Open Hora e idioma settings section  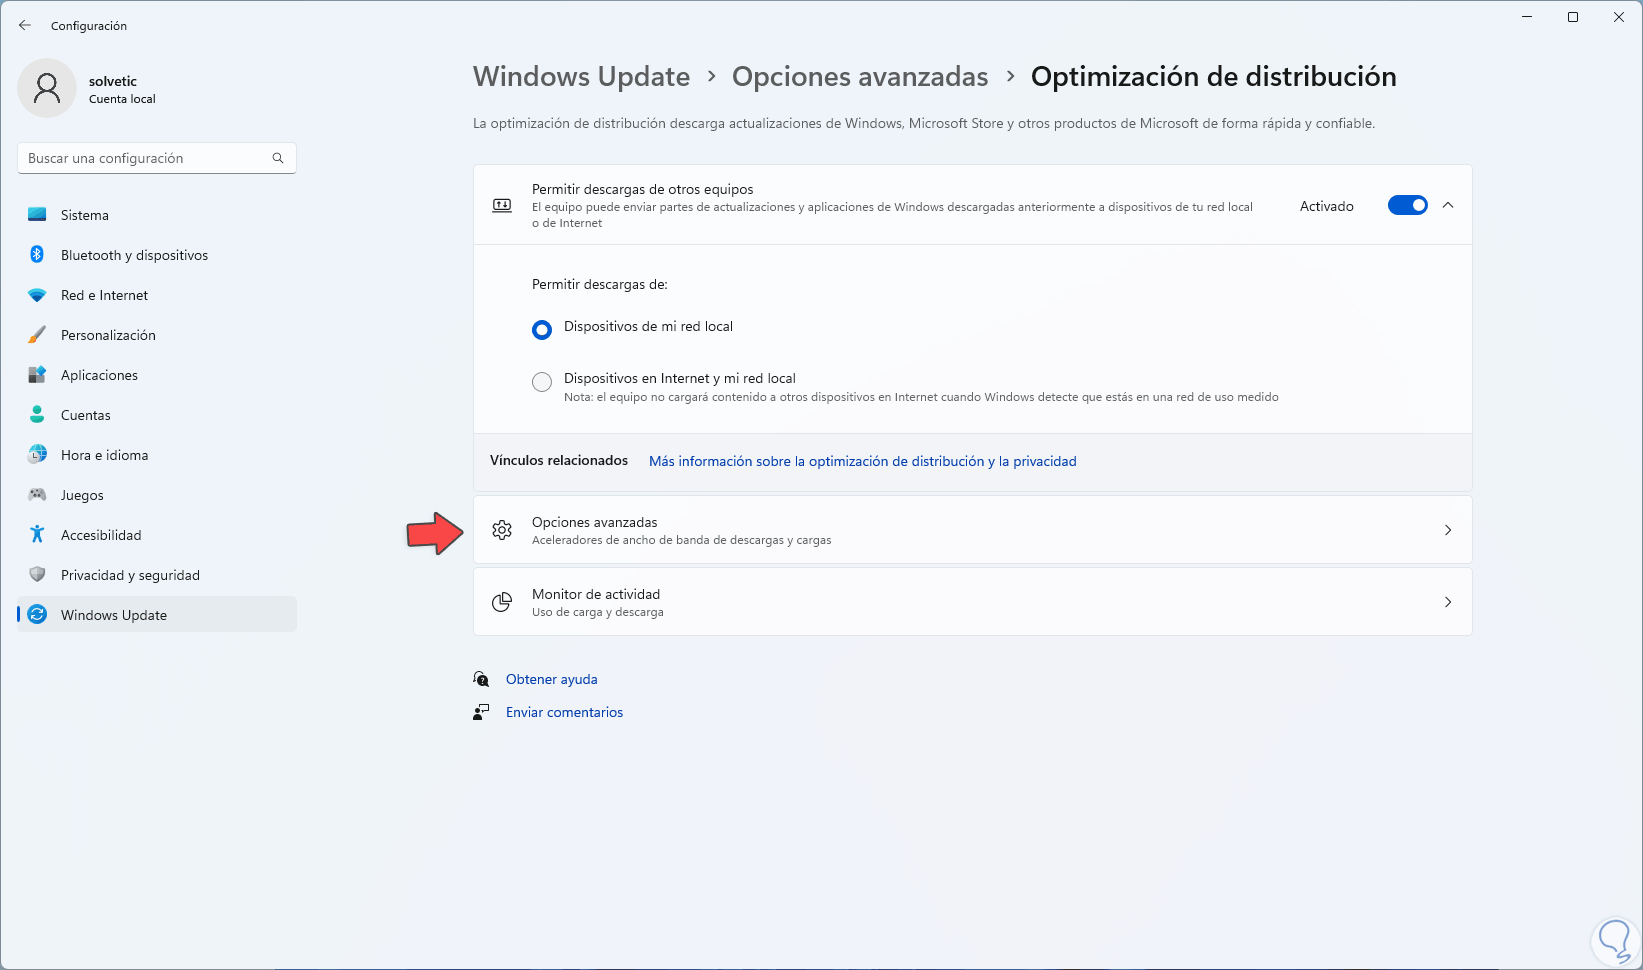(104, 455)
